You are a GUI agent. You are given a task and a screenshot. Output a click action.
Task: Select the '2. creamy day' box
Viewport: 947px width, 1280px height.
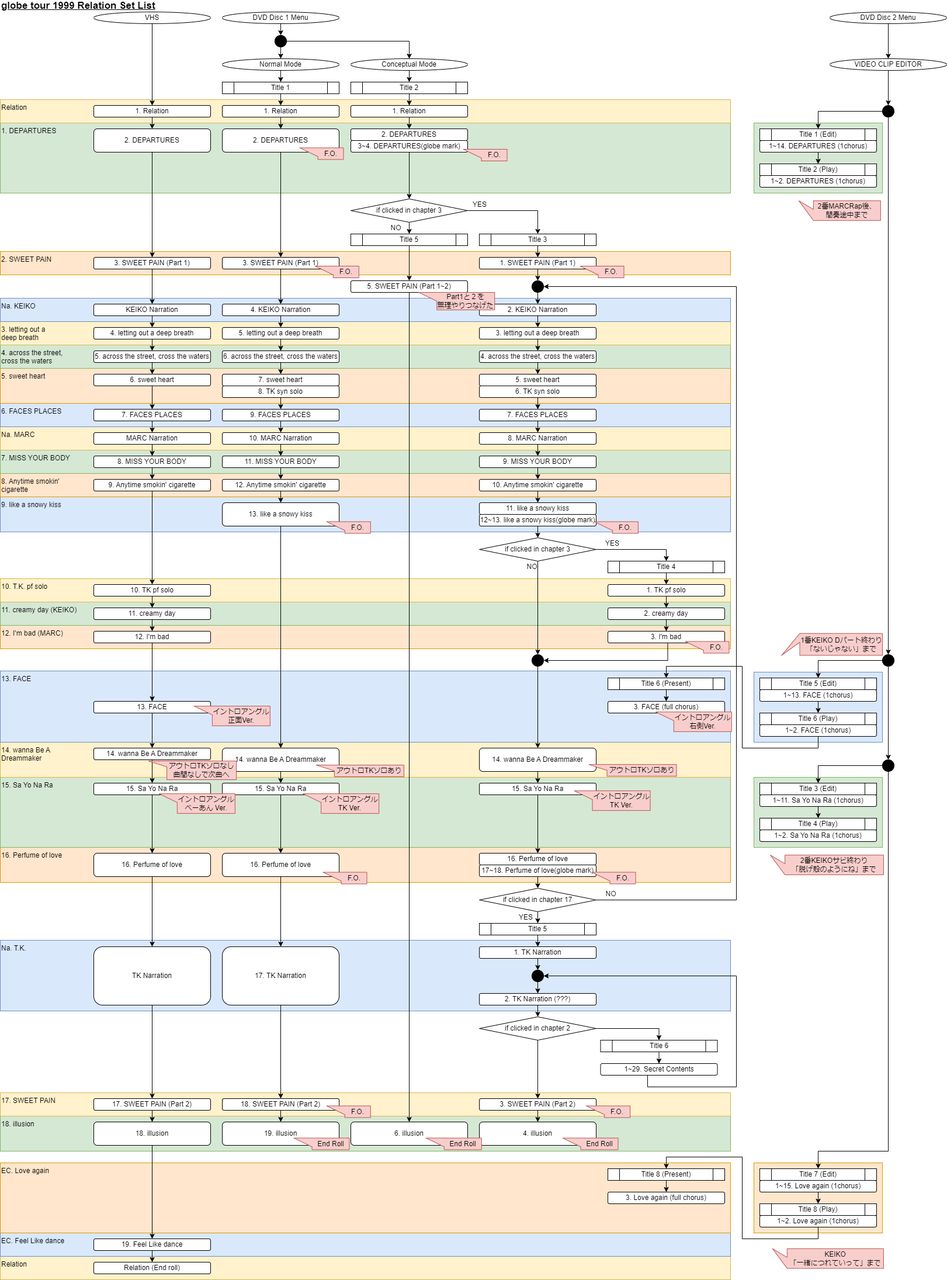coord(666,613)
